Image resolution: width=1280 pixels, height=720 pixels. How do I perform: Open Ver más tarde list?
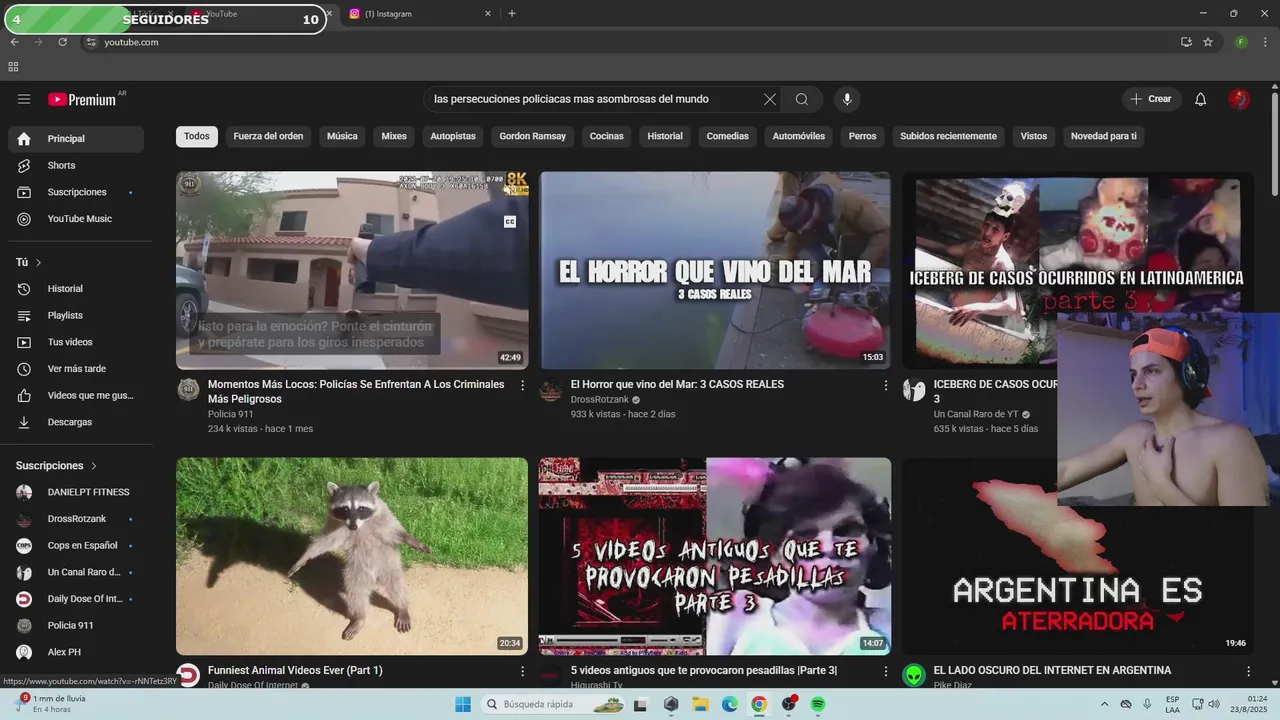[76, 369]
